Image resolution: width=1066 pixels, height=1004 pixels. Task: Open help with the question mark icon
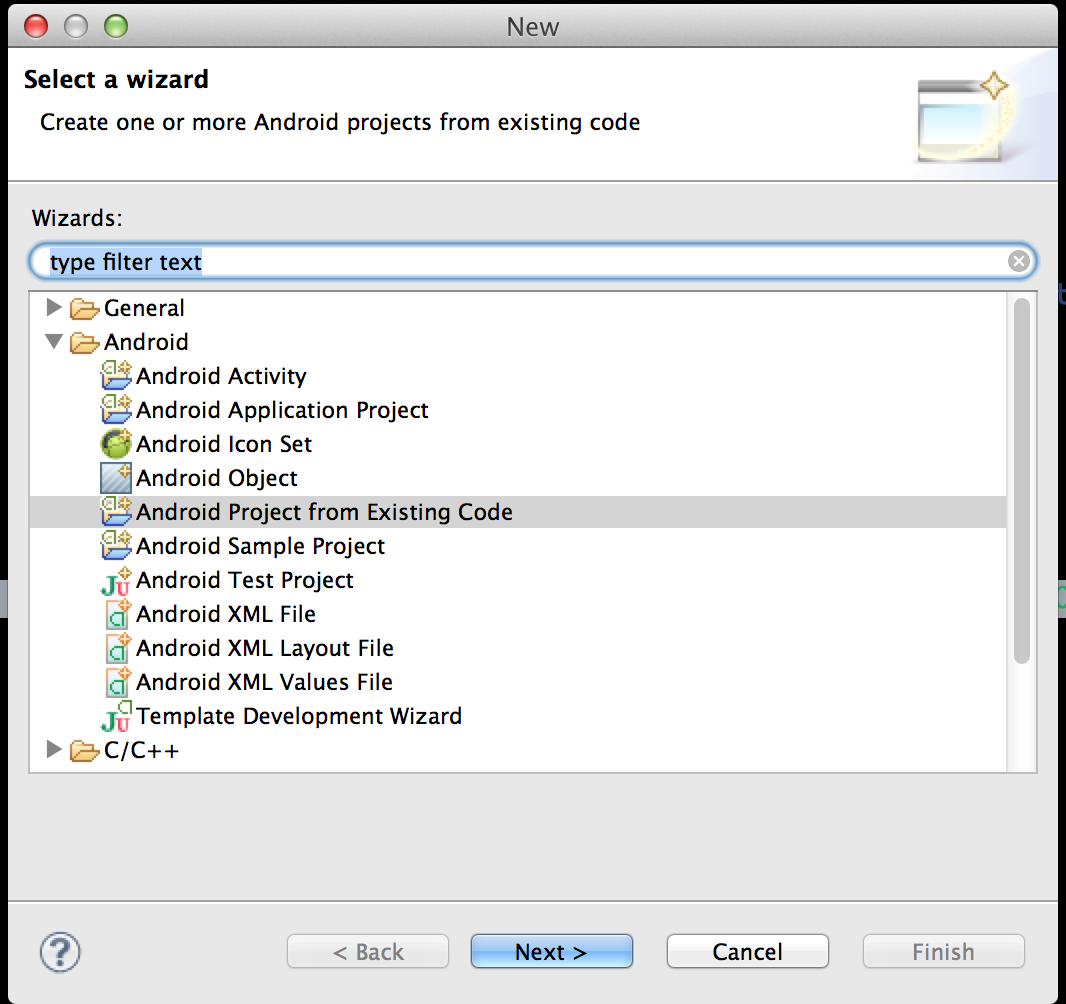(60, 952)
